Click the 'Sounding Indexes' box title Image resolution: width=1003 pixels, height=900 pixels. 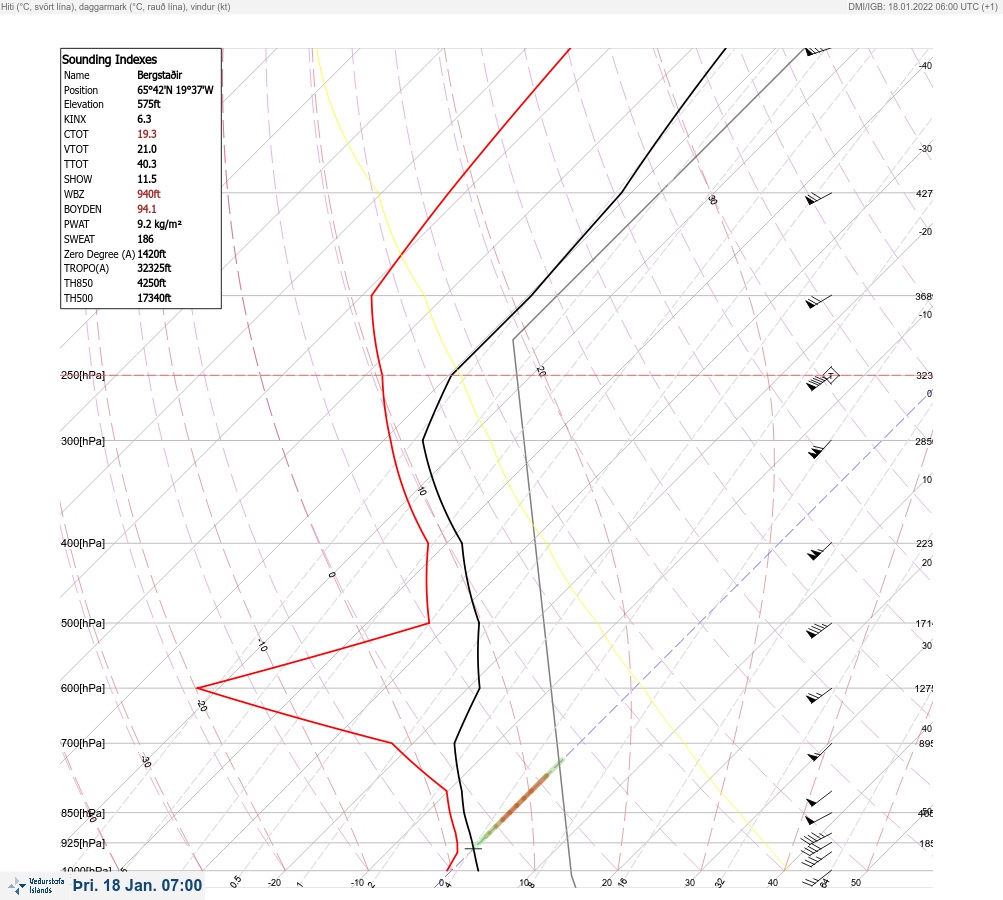point(109,59)
